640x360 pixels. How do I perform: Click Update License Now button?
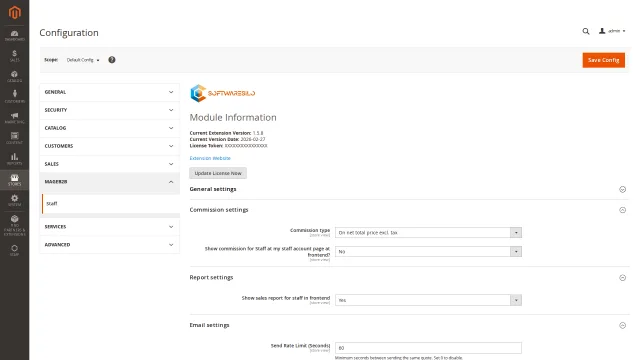[218, 173]
